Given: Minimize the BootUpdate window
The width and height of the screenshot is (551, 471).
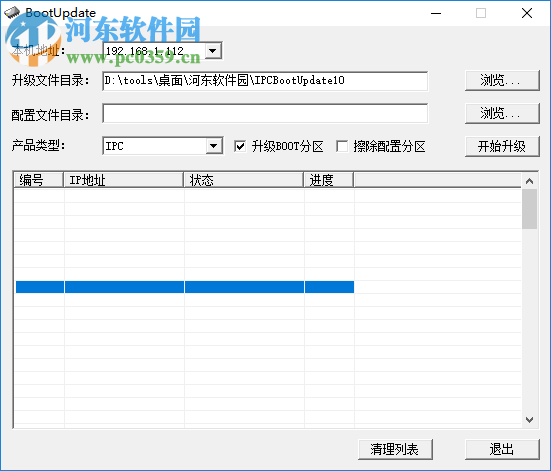Looking at the screenshot, I should (436, 13).
